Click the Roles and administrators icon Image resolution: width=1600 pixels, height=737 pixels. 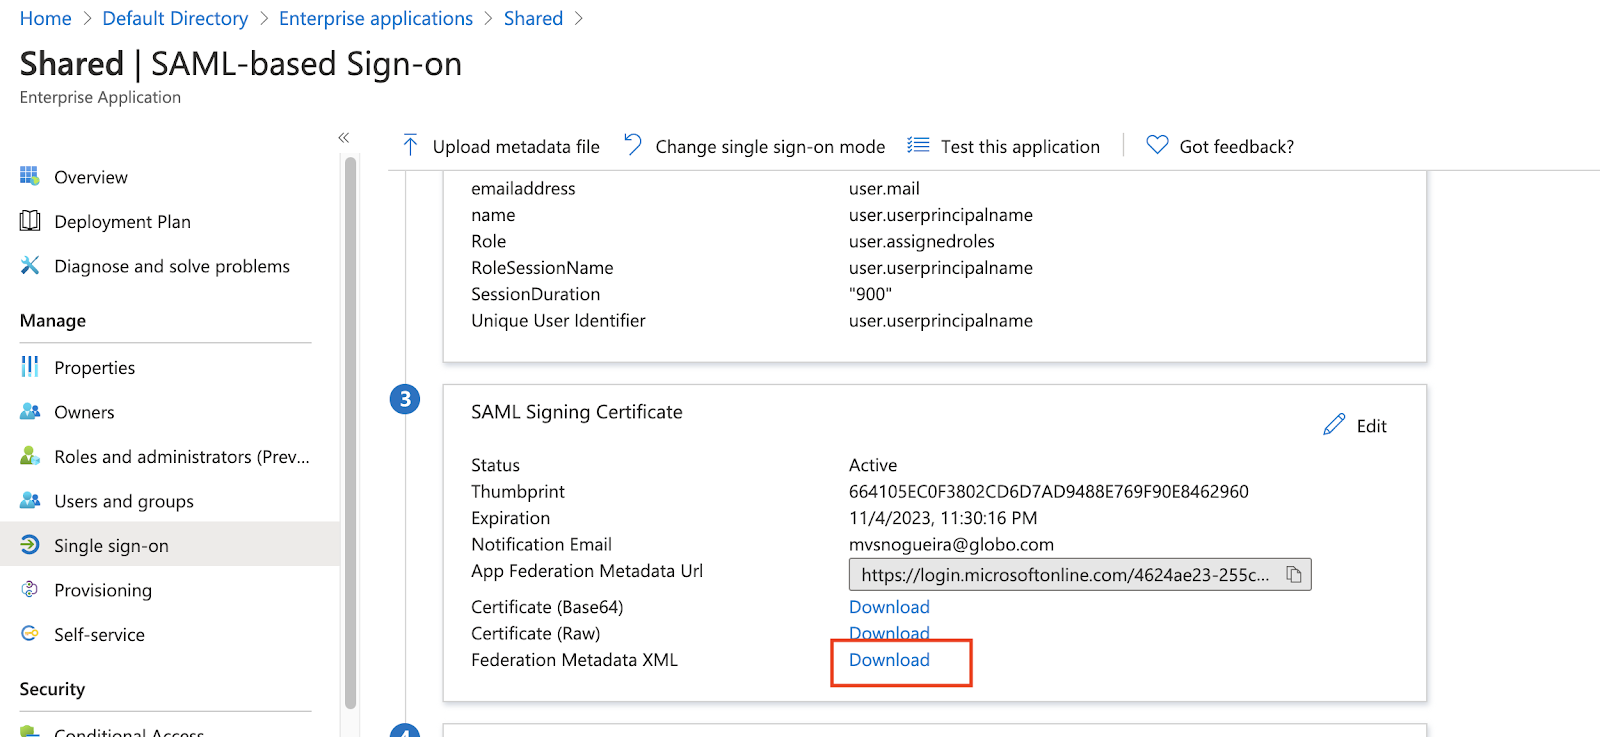[30, 456]
